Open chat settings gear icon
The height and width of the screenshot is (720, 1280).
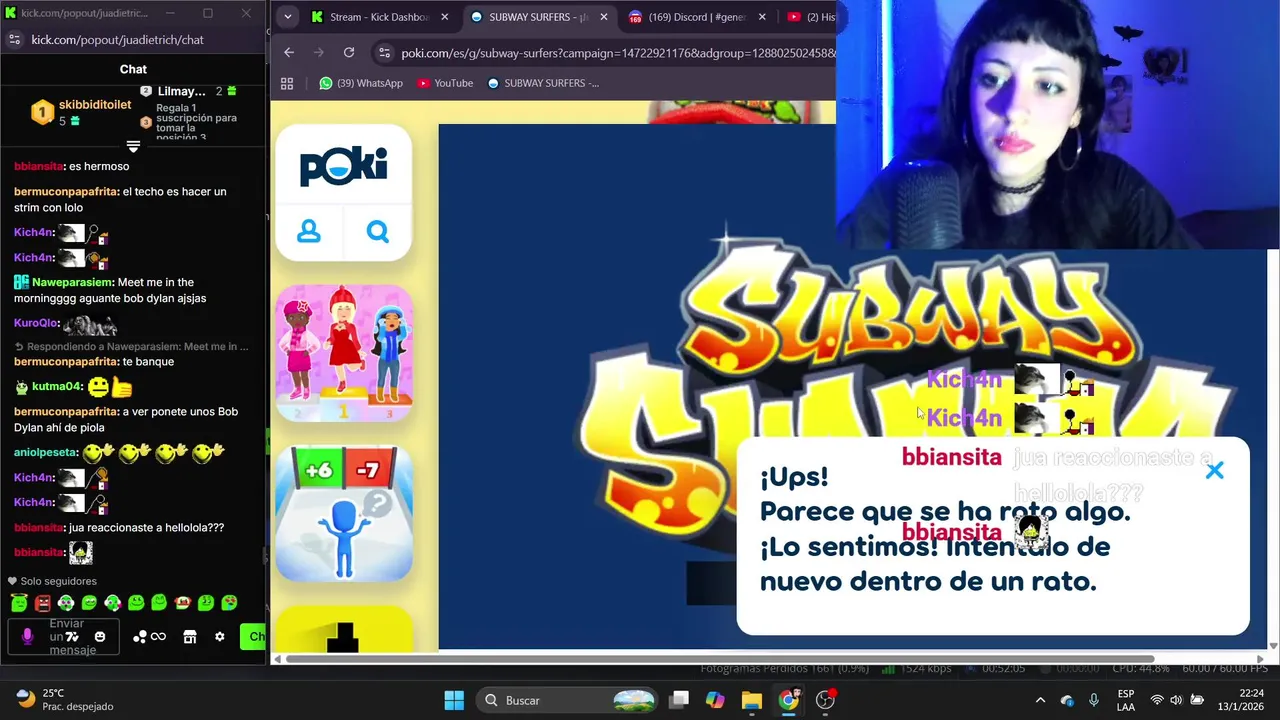click(220, 637)
